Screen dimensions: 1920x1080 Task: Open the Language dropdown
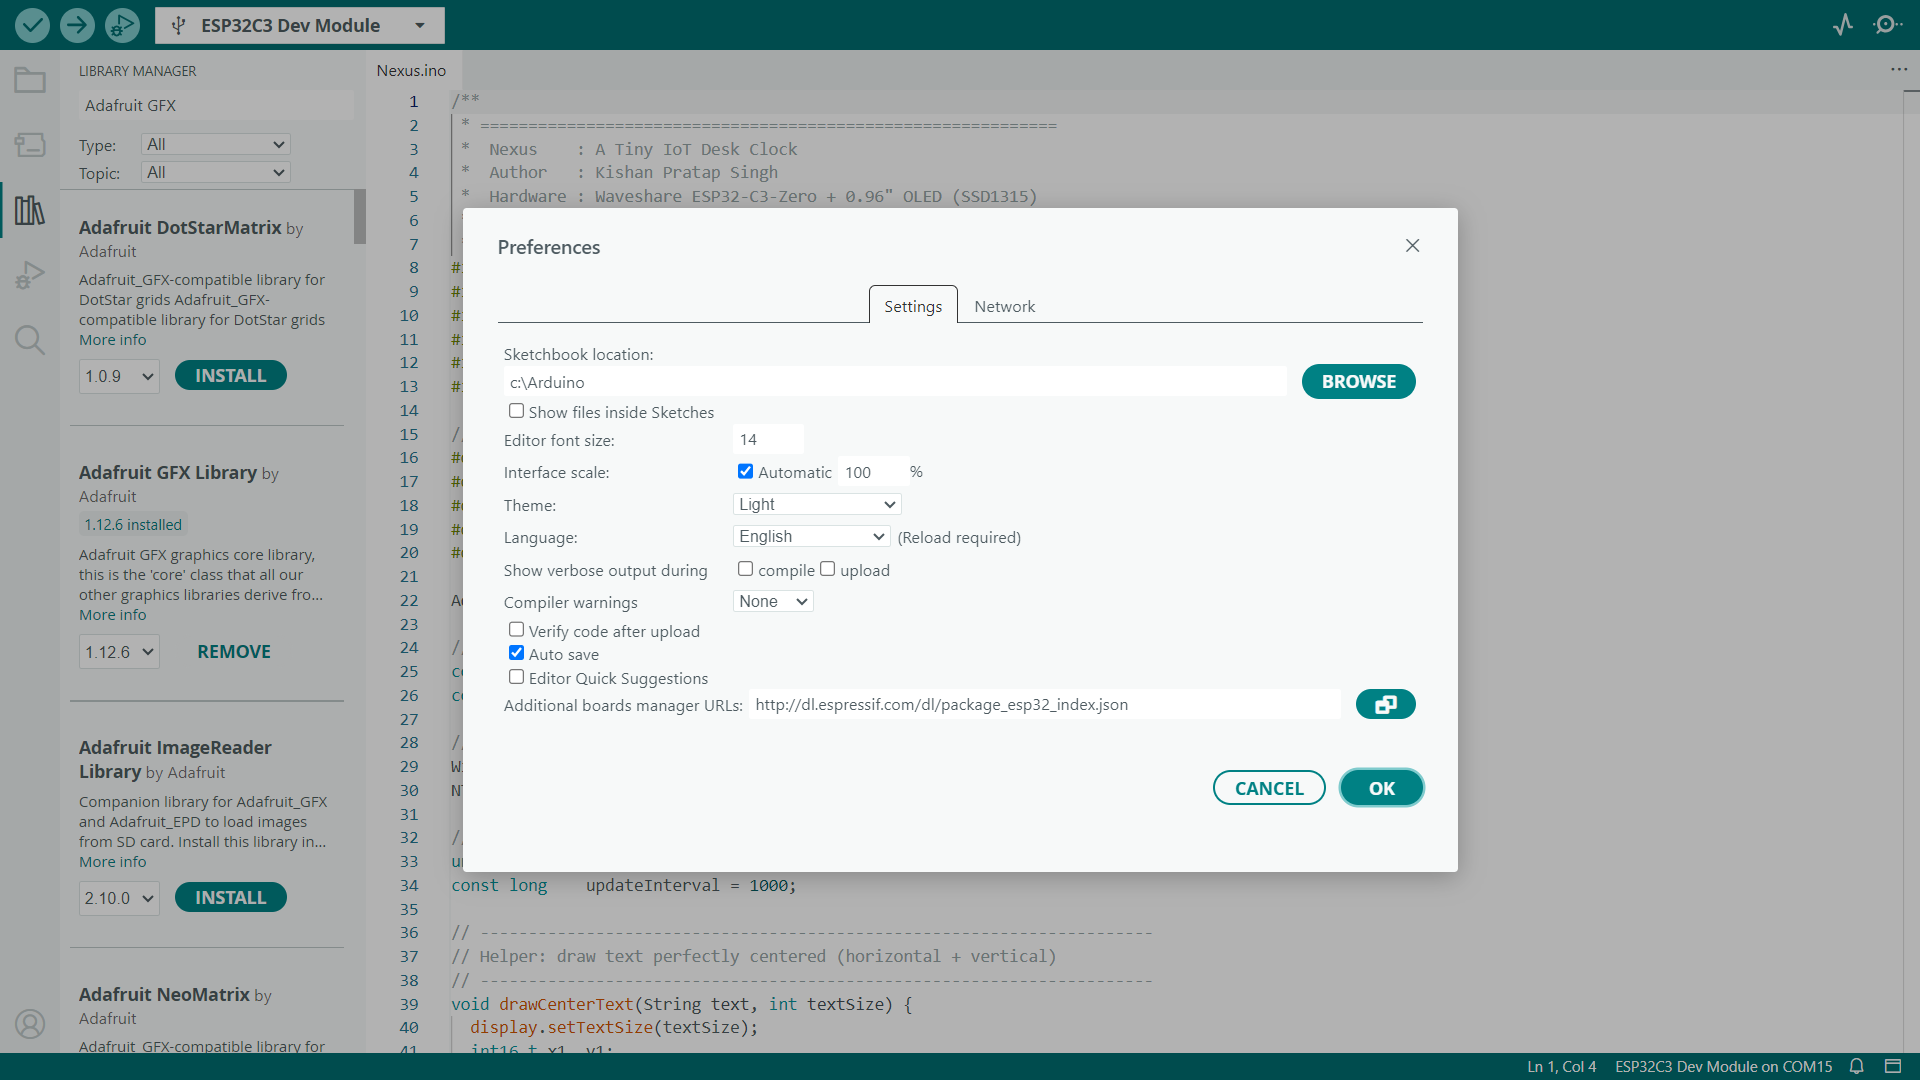[x=811, y=536]
